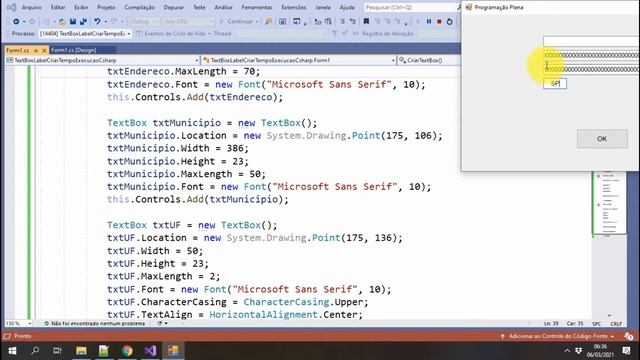Open the Projeto menu

pyautogui.click(x=106, y=7)
